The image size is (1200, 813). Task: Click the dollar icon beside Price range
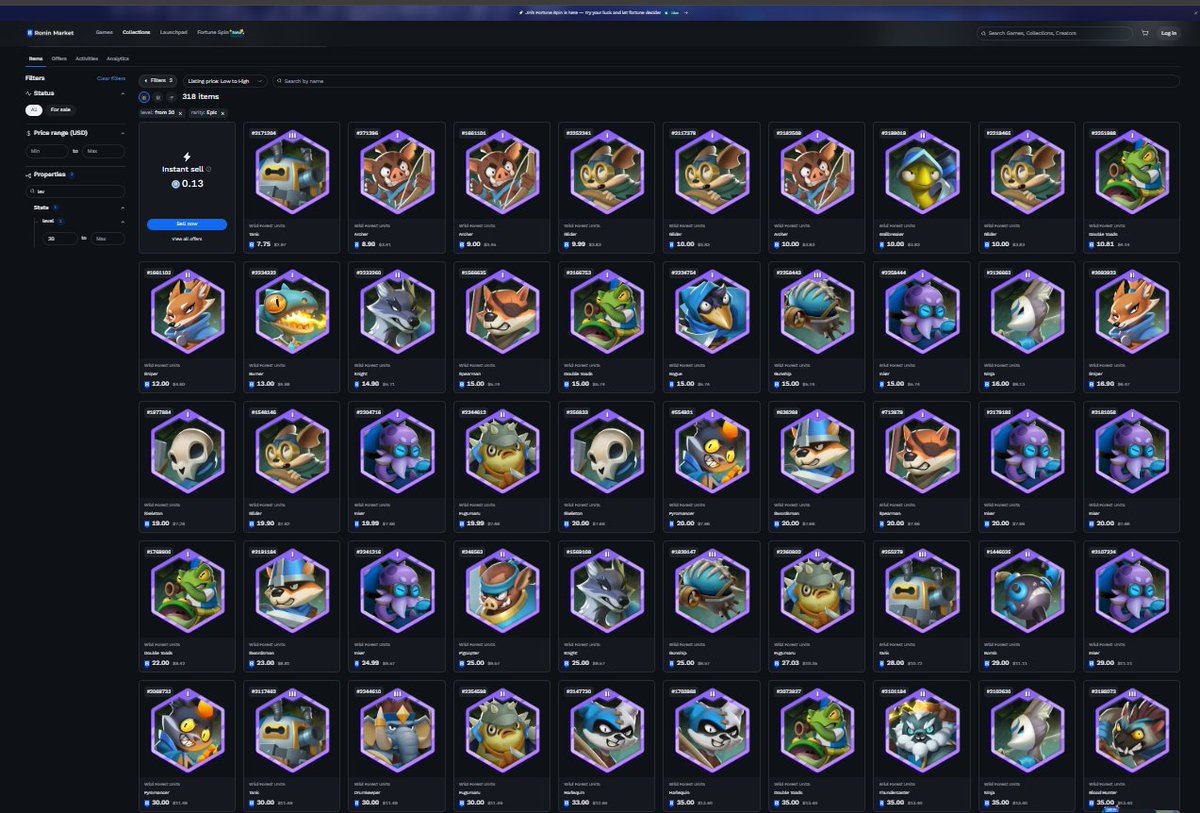(x=29, y=132)
